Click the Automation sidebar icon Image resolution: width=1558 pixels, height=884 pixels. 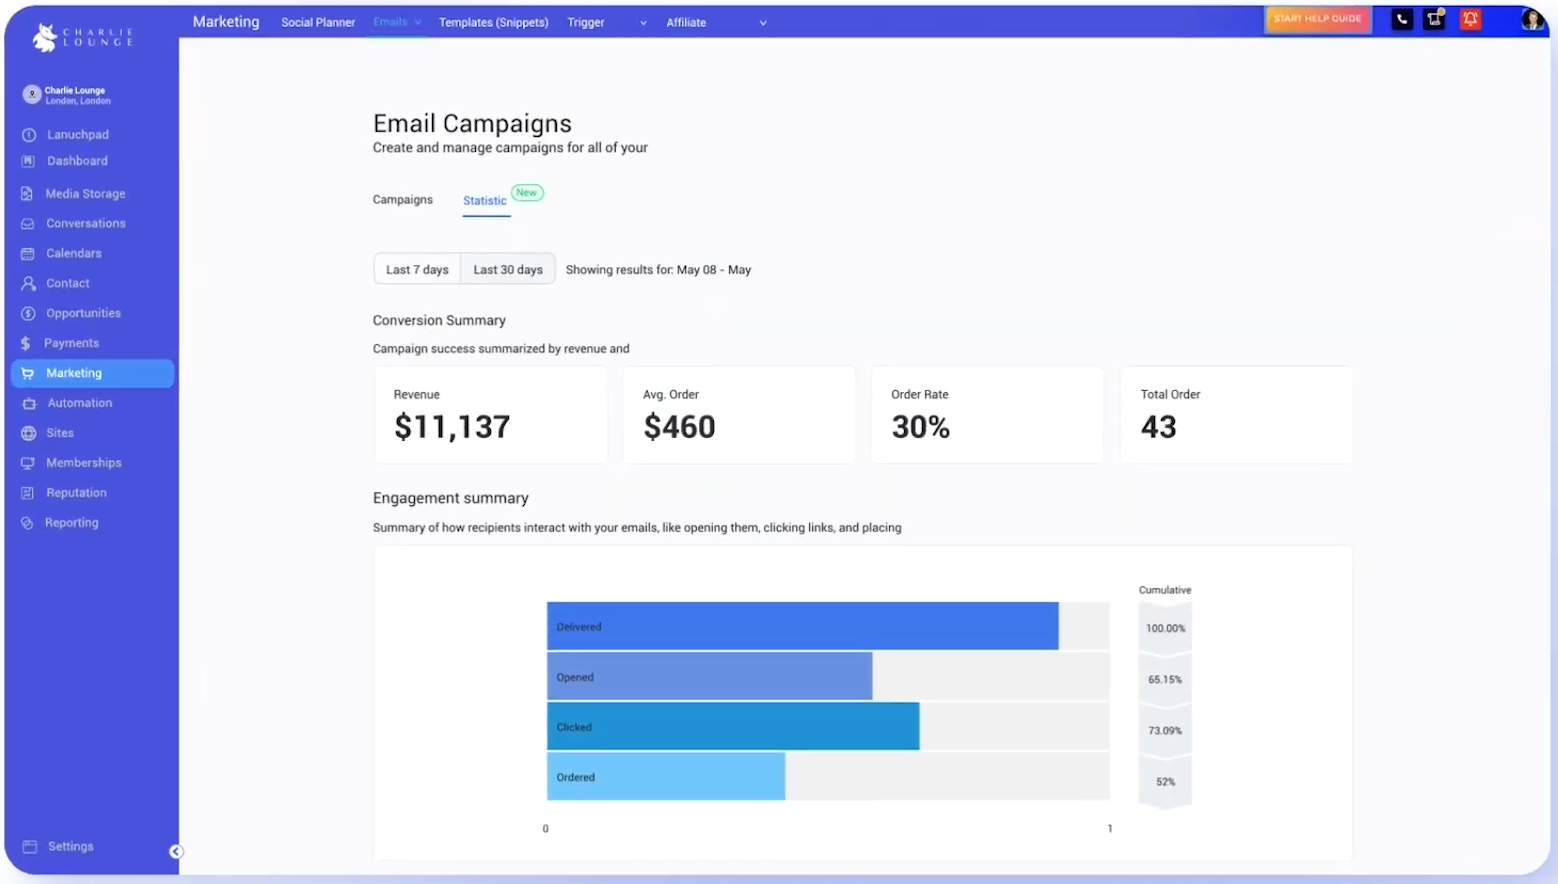29,403
